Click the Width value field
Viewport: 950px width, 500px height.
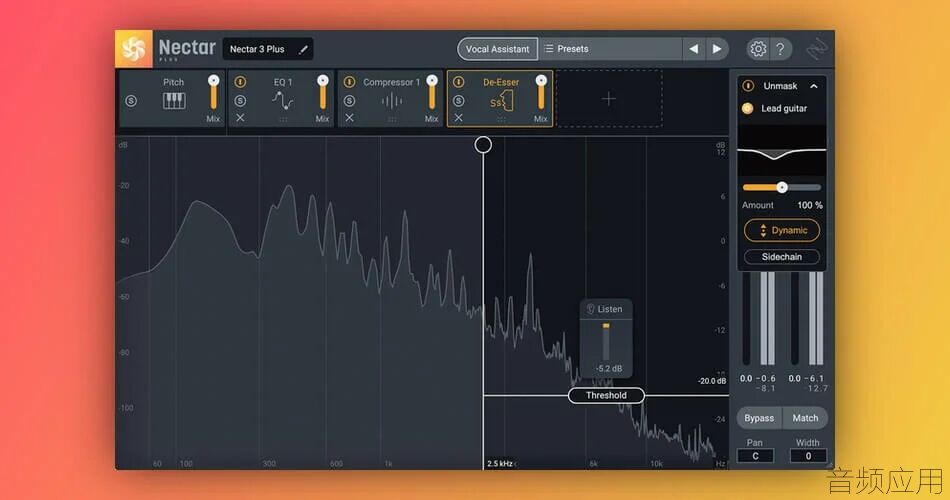coord(808,456)
